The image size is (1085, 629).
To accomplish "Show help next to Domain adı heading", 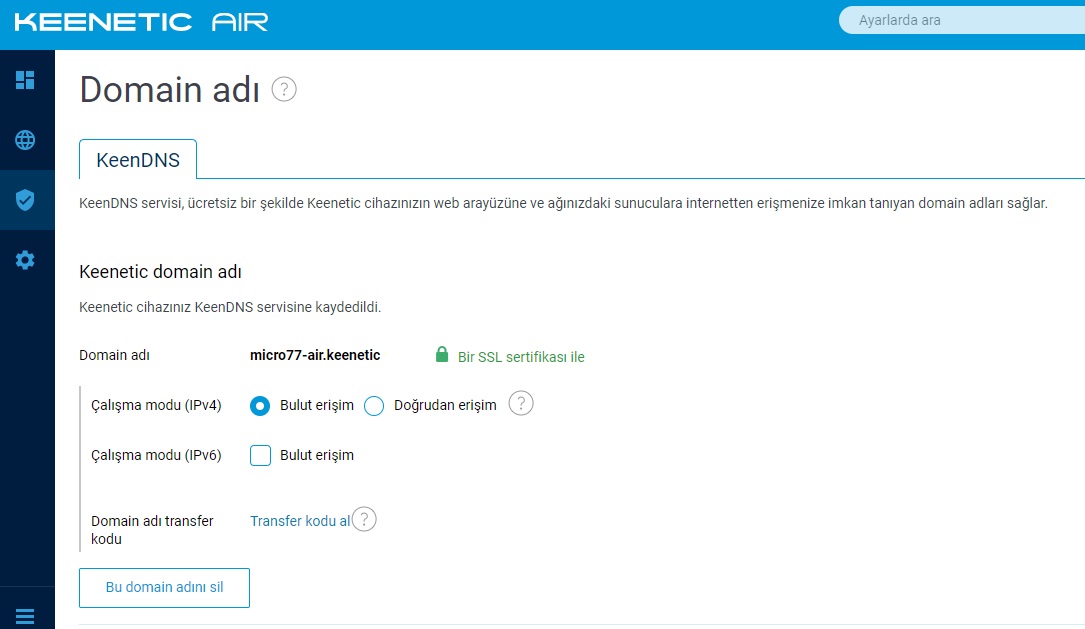I will click(284, 89).
